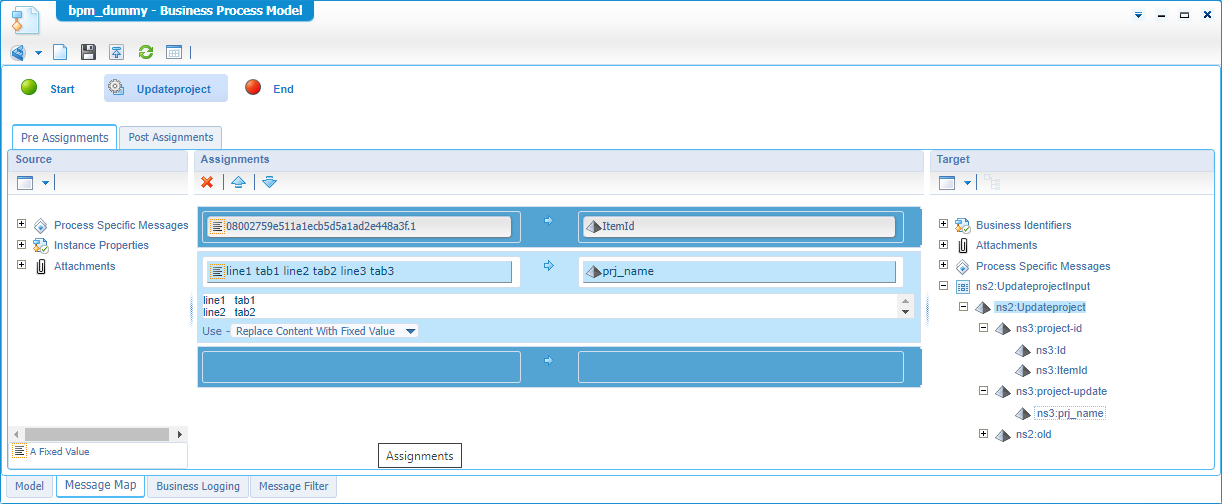Save the model using the floppy disk icon
Image resolution: width=1222 pixels, height=504 pixels.
coord(88,52)
